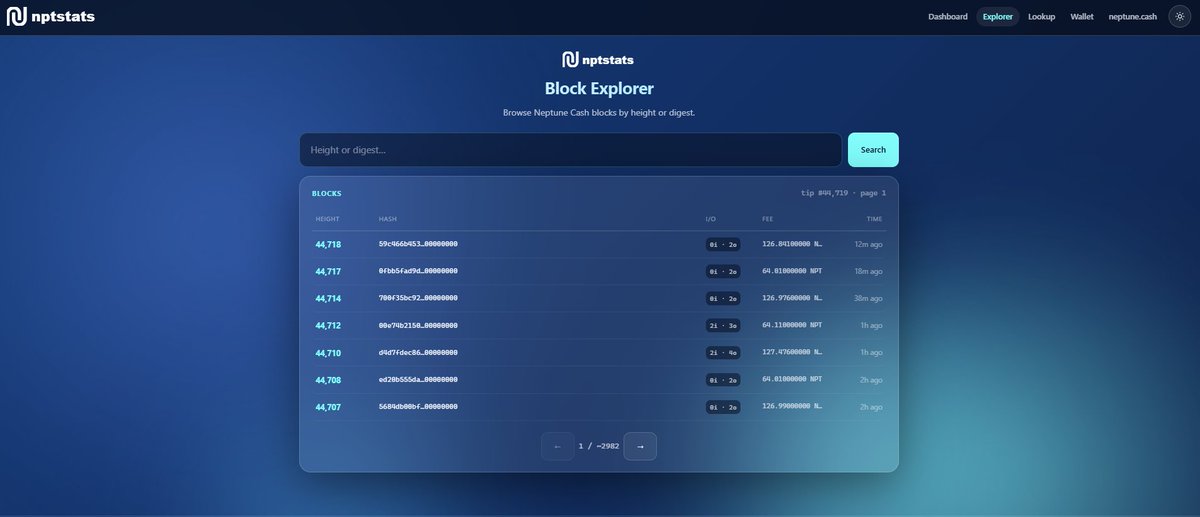
Task: Click the HEIGHT column header
Action: click(327, 218)
